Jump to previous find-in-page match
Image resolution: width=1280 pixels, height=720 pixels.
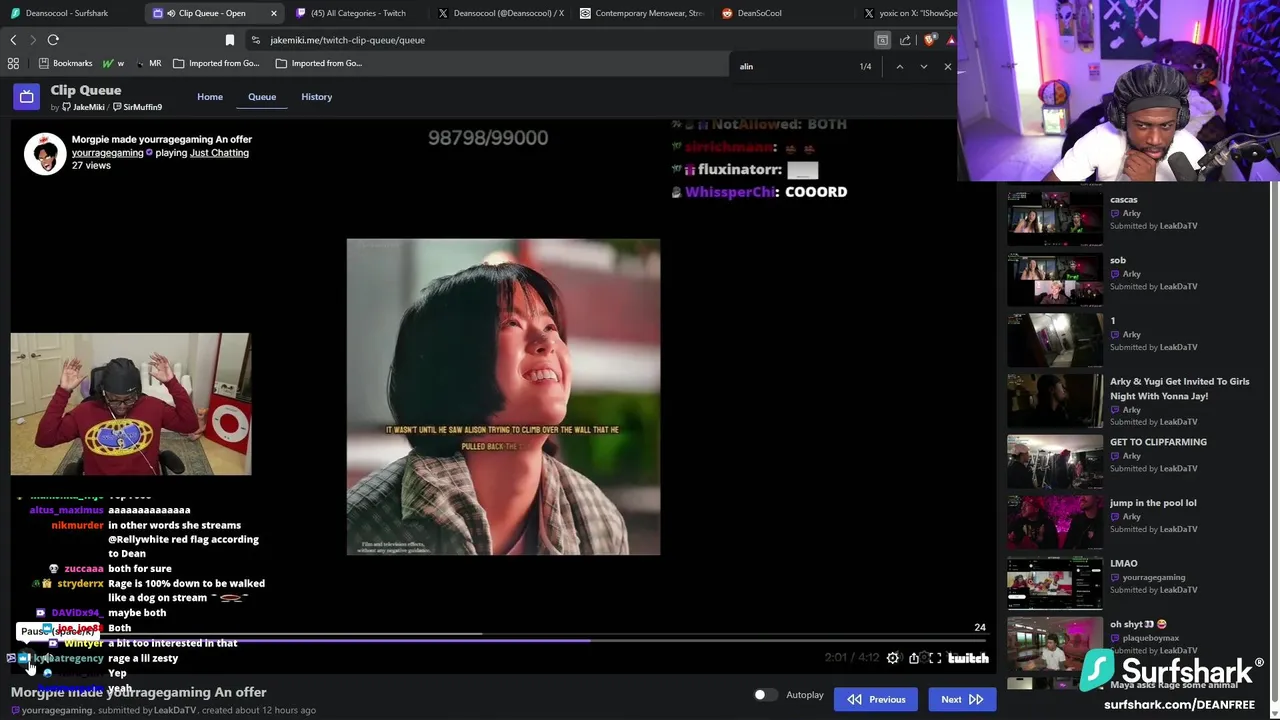click(899, 66)
